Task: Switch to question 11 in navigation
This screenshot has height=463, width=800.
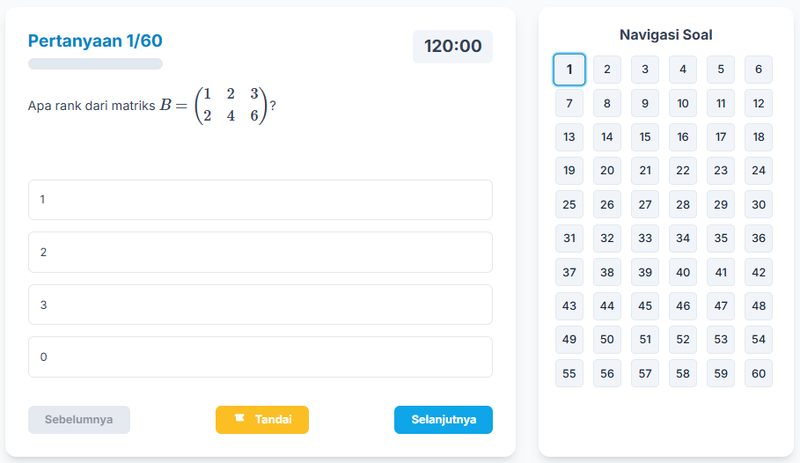Action: click(x=720, y=103)
